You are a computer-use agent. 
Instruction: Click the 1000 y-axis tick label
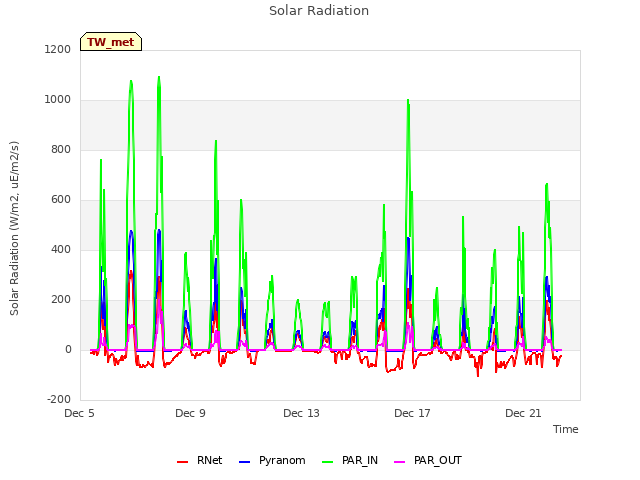click(x=58, y=100)
